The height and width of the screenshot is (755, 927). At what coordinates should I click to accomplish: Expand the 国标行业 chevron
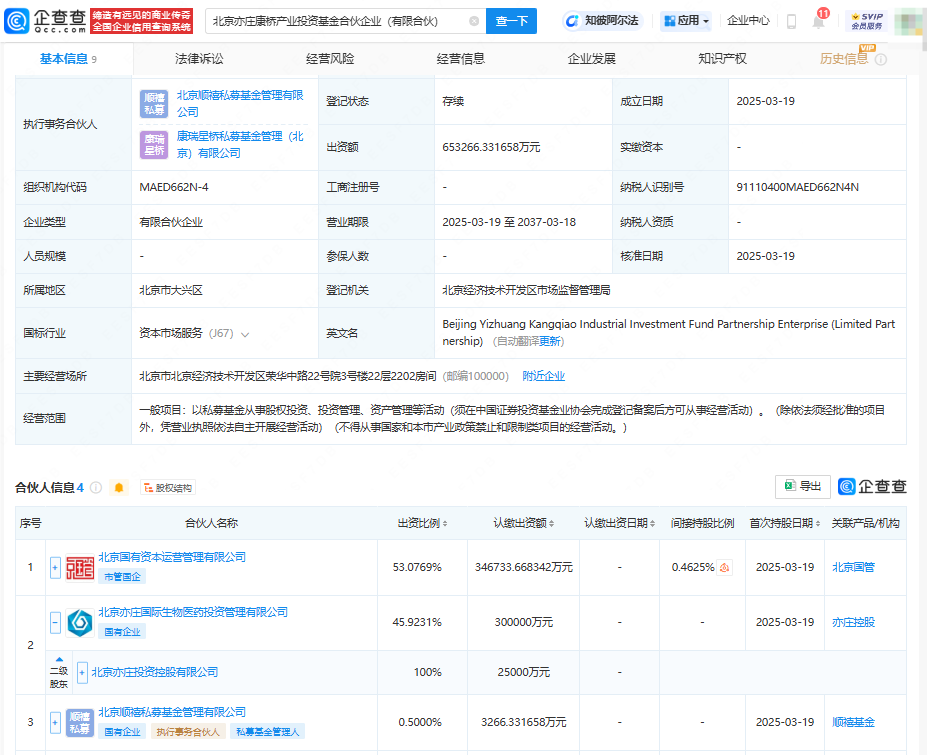(245, 335)
